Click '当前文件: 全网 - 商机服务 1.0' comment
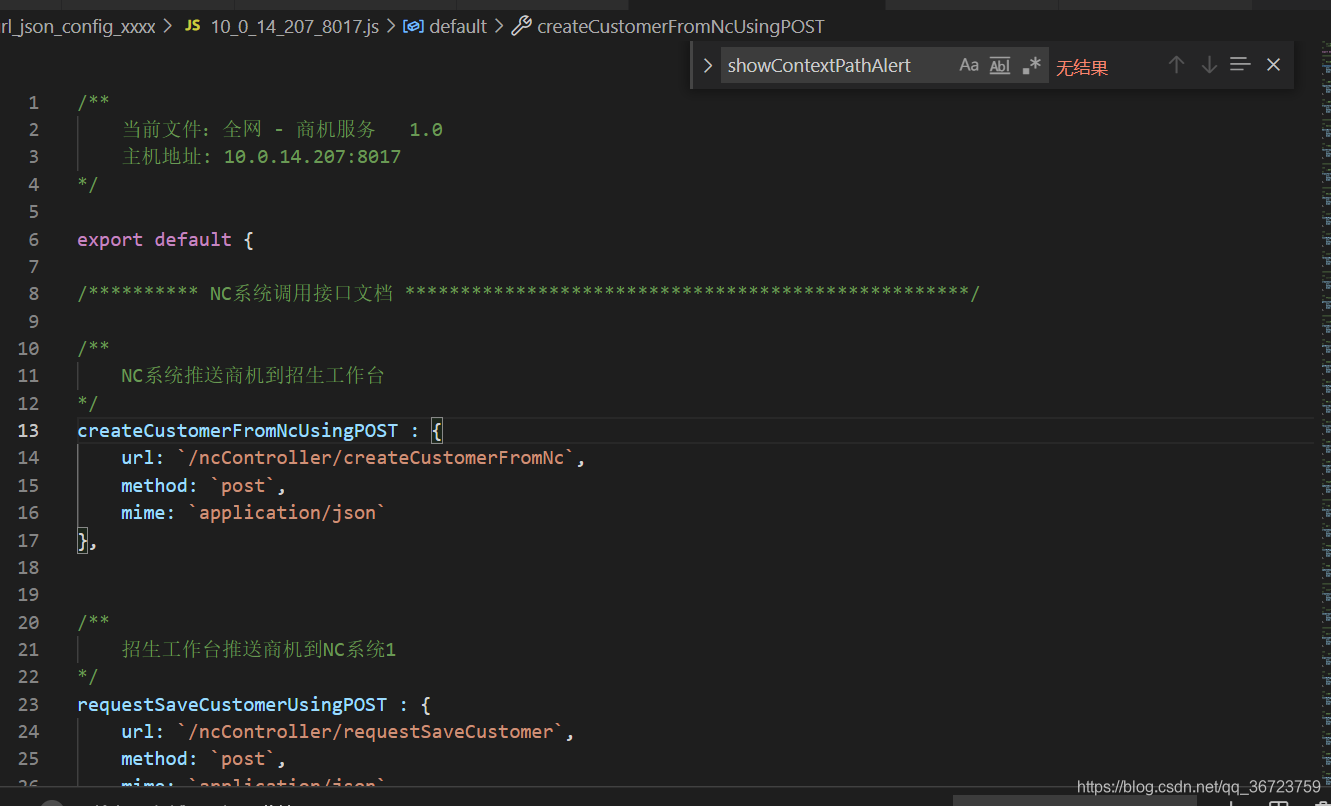Image resolution: width=1331 pixels, height=806 pixels. coord(282,129)
